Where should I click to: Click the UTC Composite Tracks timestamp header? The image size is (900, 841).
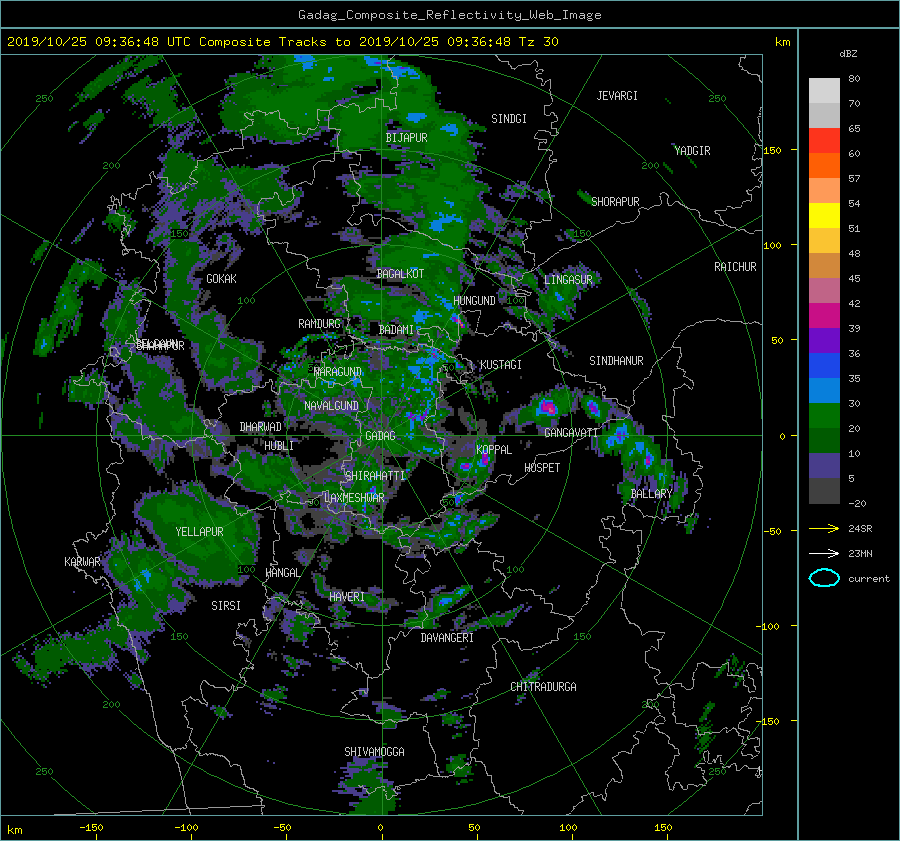pos(283,42)
